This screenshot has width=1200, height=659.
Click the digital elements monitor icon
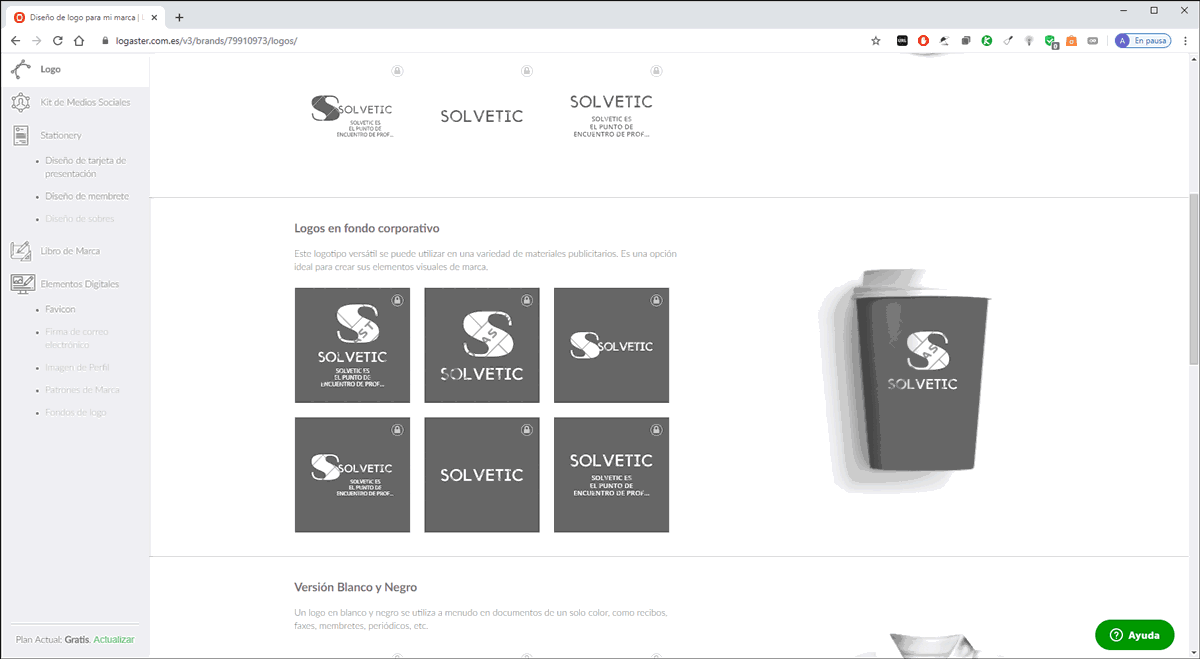click(22, 284)
